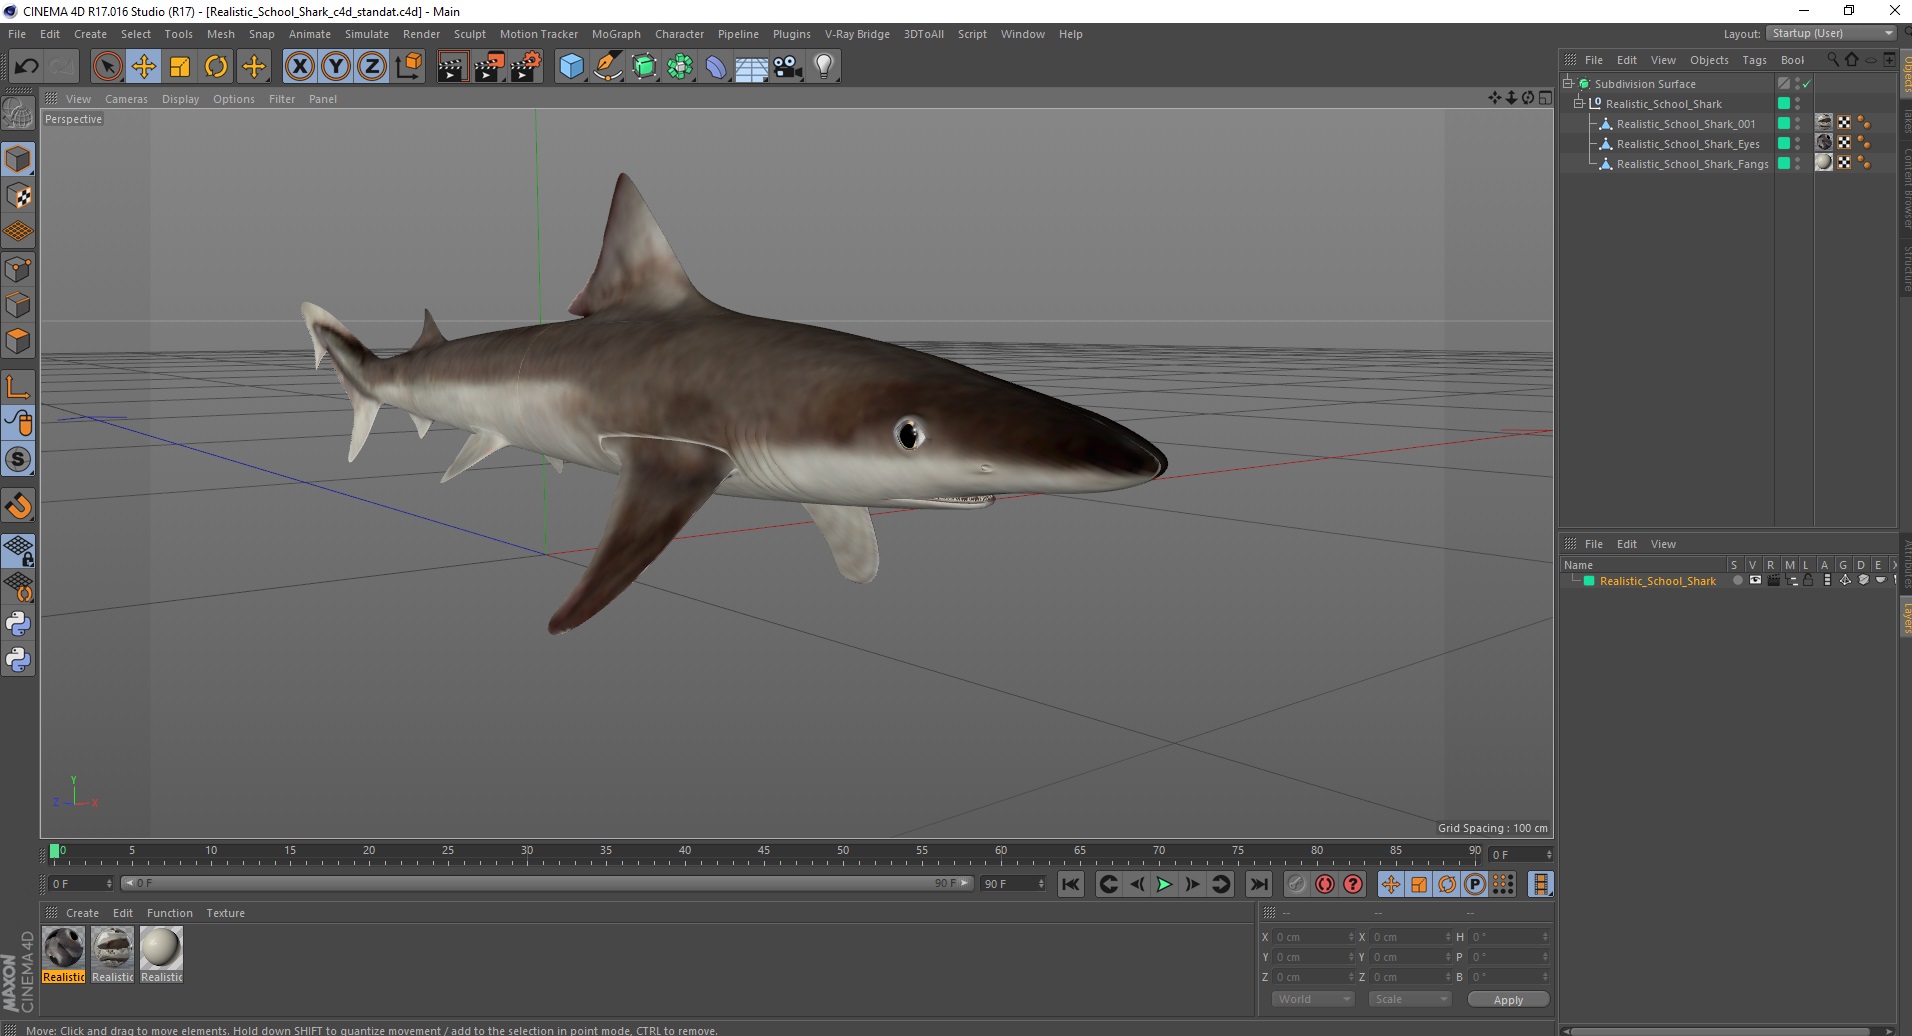Toggle layer solo dot for Realistic_School_Shark
The width and height of the screenshot is (1912, 1036).
click(1737, 581)
